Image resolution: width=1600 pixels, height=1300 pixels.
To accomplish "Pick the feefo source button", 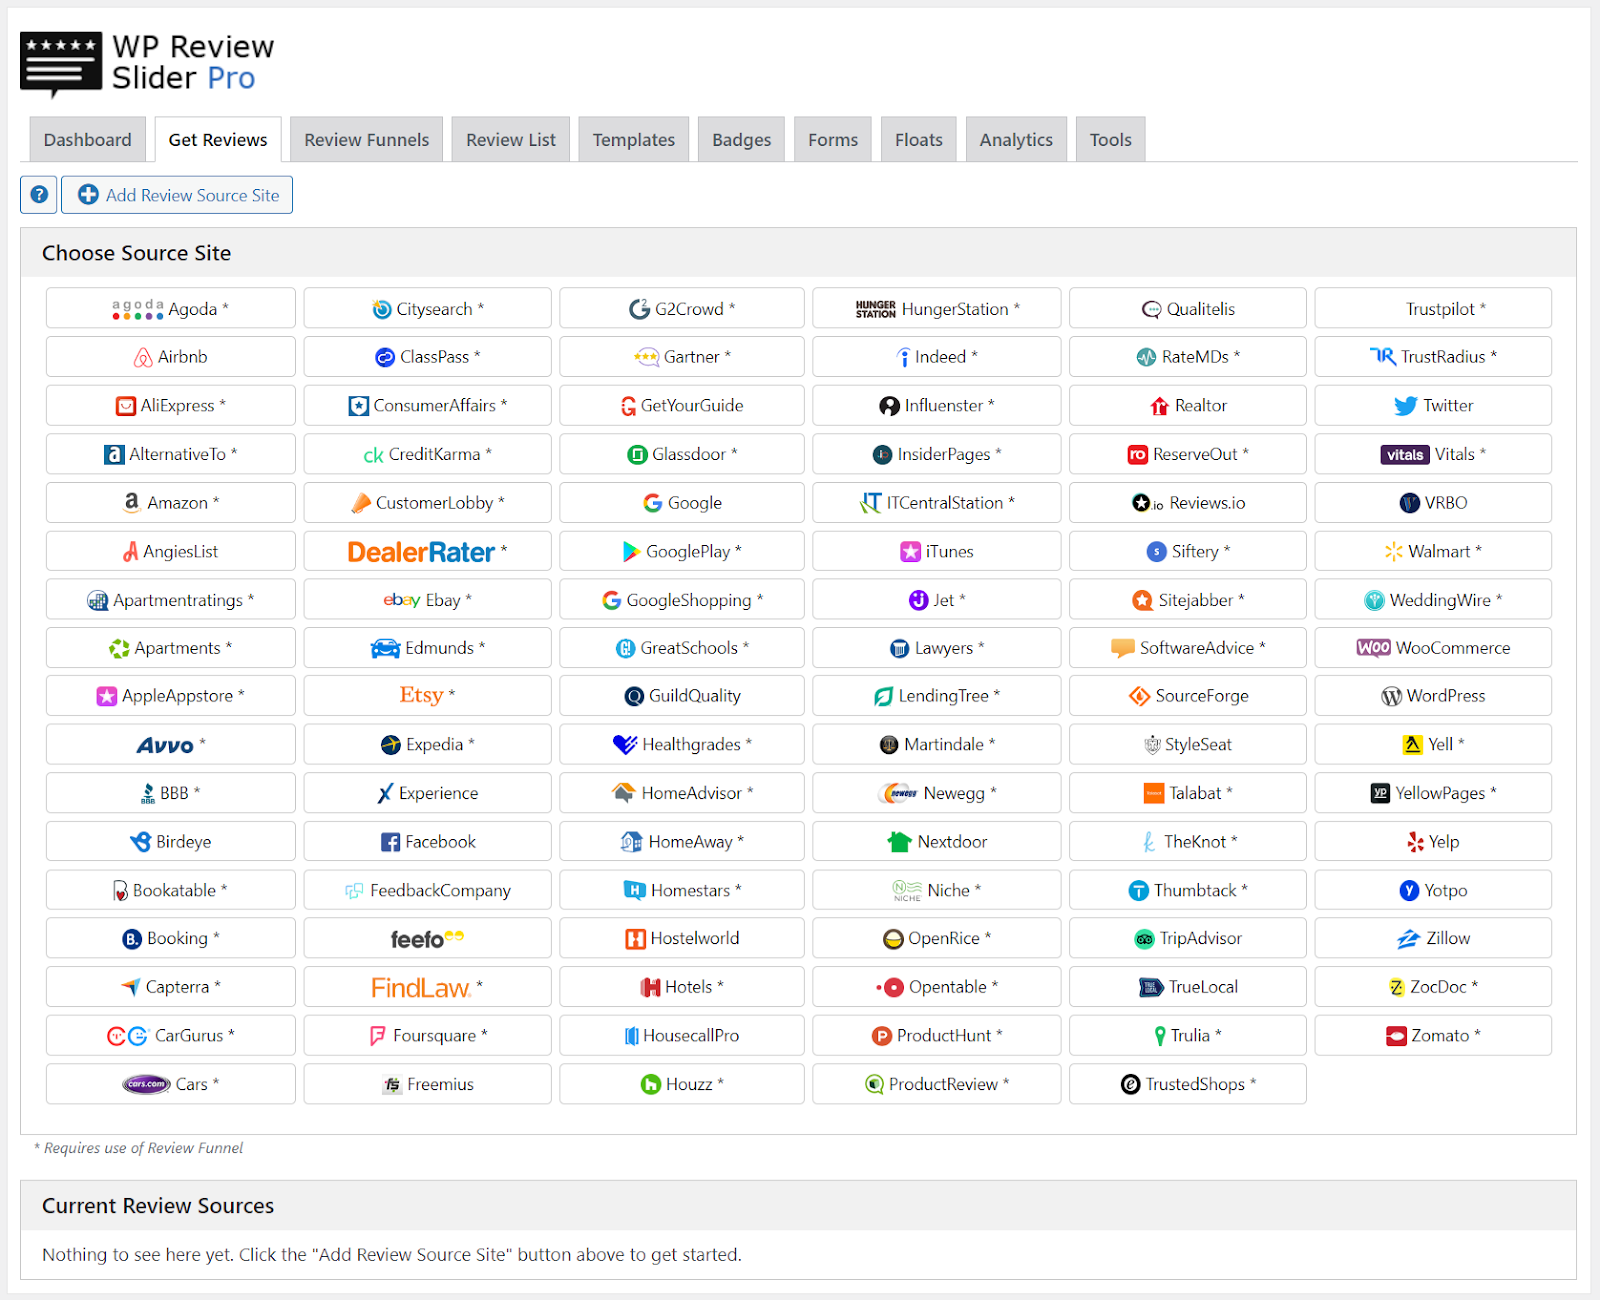I will (428, 939).
